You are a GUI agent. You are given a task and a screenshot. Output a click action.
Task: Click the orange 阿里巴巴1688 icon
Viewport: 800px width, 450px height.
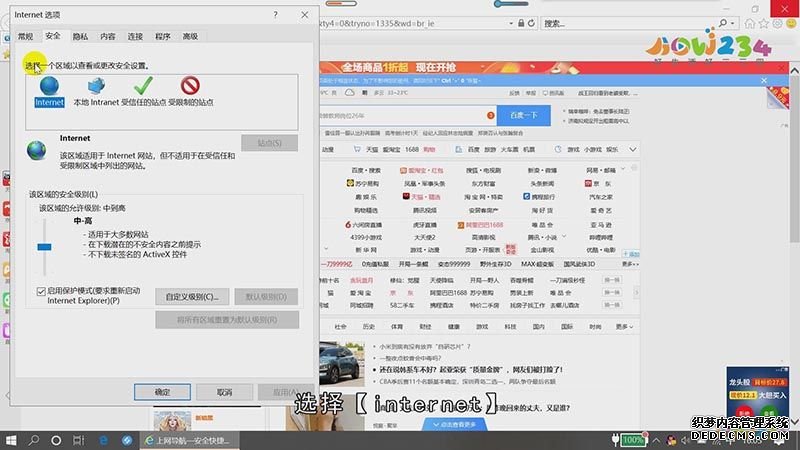pyautogui.click(x=461, y=225)
